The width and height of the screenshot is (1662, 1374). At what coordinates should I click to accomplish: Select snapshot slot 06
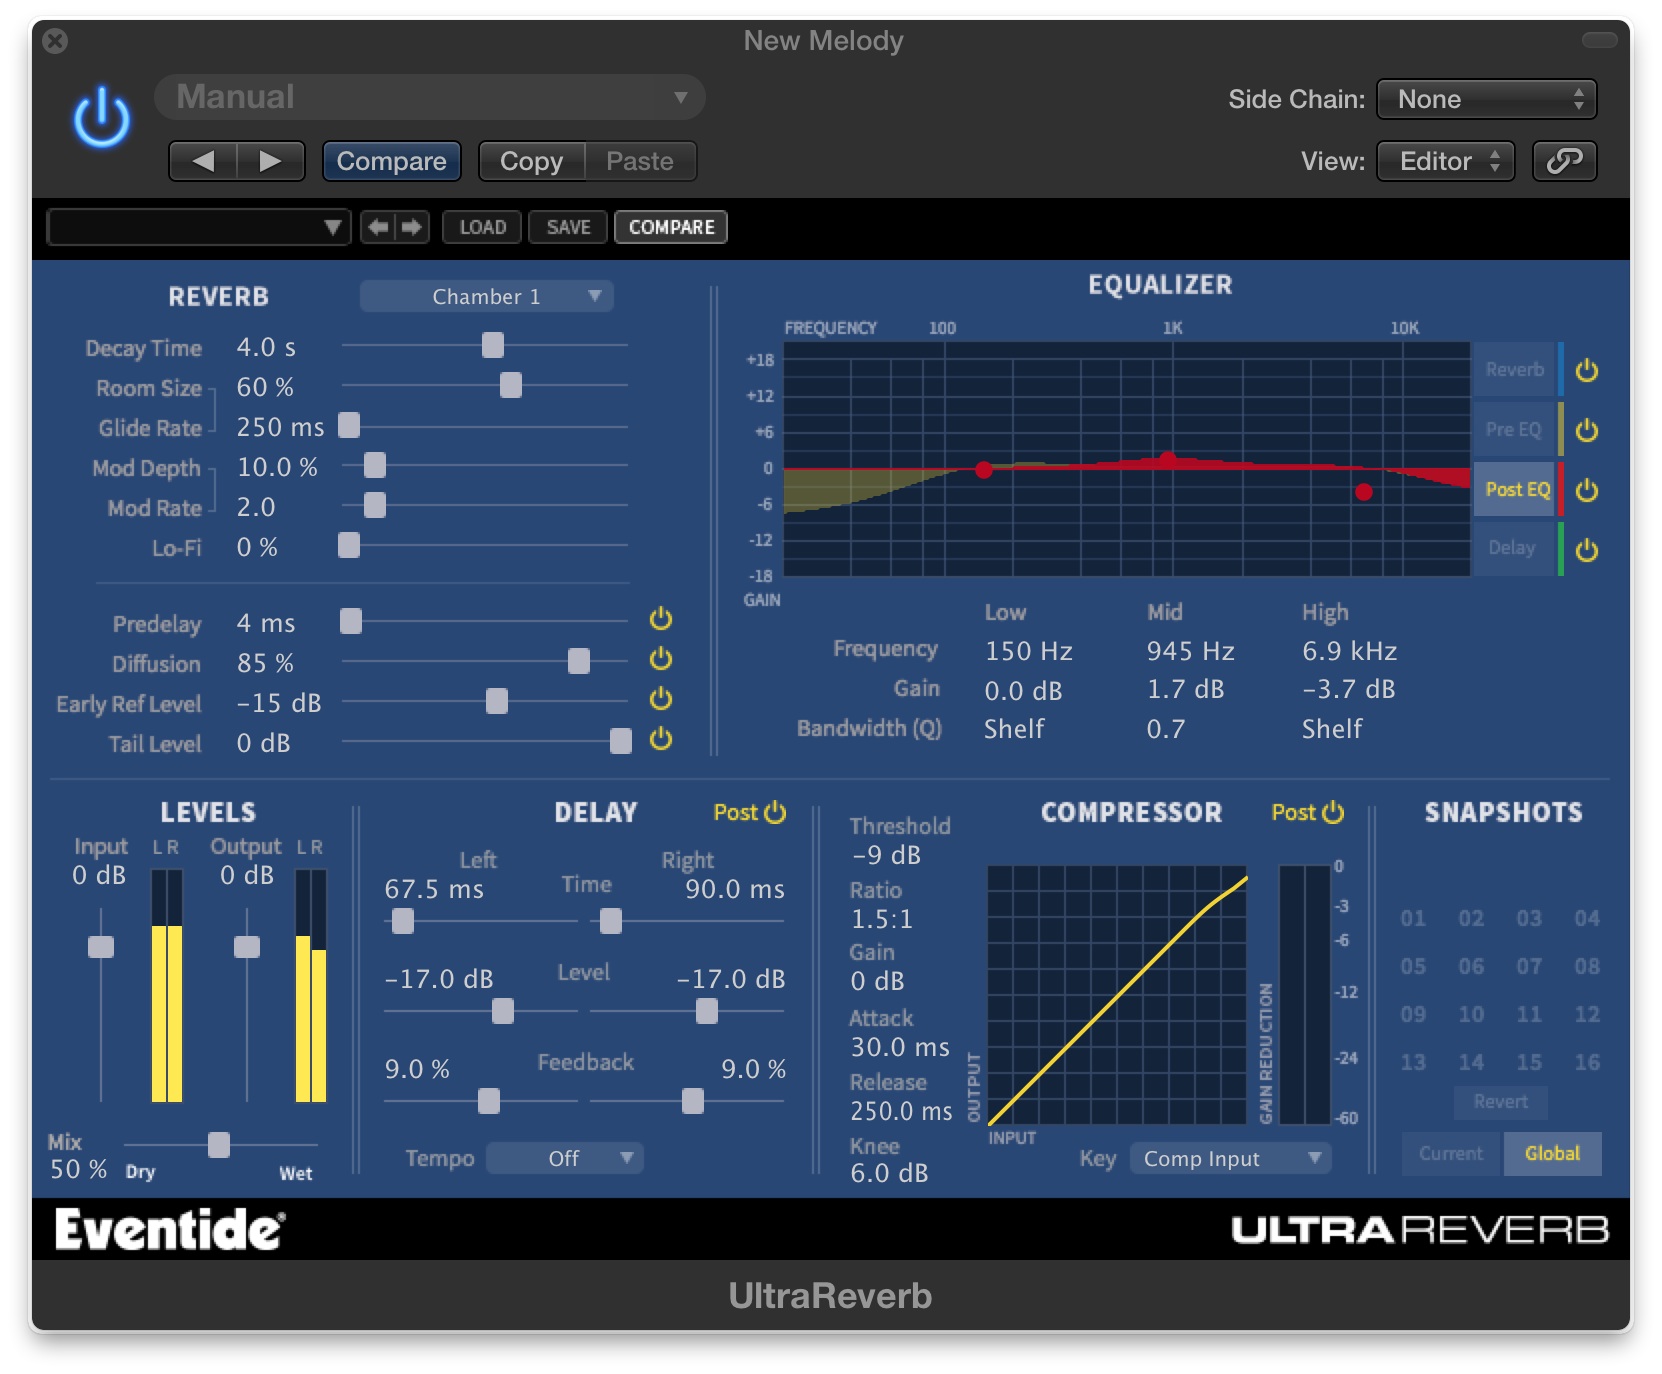coord(1471,966)
